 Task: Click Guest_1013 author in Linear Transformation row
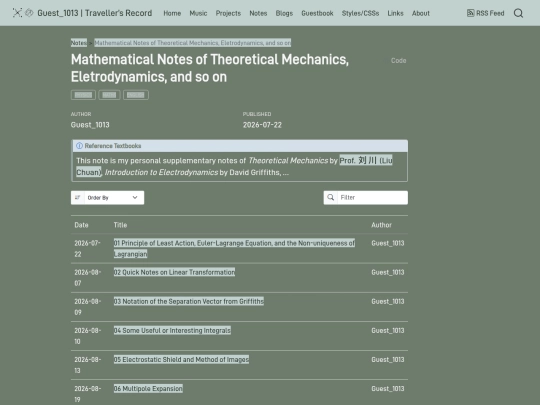pyautogui.click(x=388, y=272)
